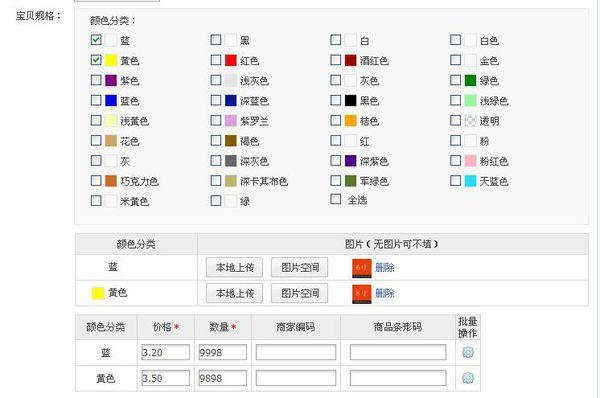Screen dimensions: 600x398
Task: Check the 巧克力色 checkbox
Action: click(96, 180)
